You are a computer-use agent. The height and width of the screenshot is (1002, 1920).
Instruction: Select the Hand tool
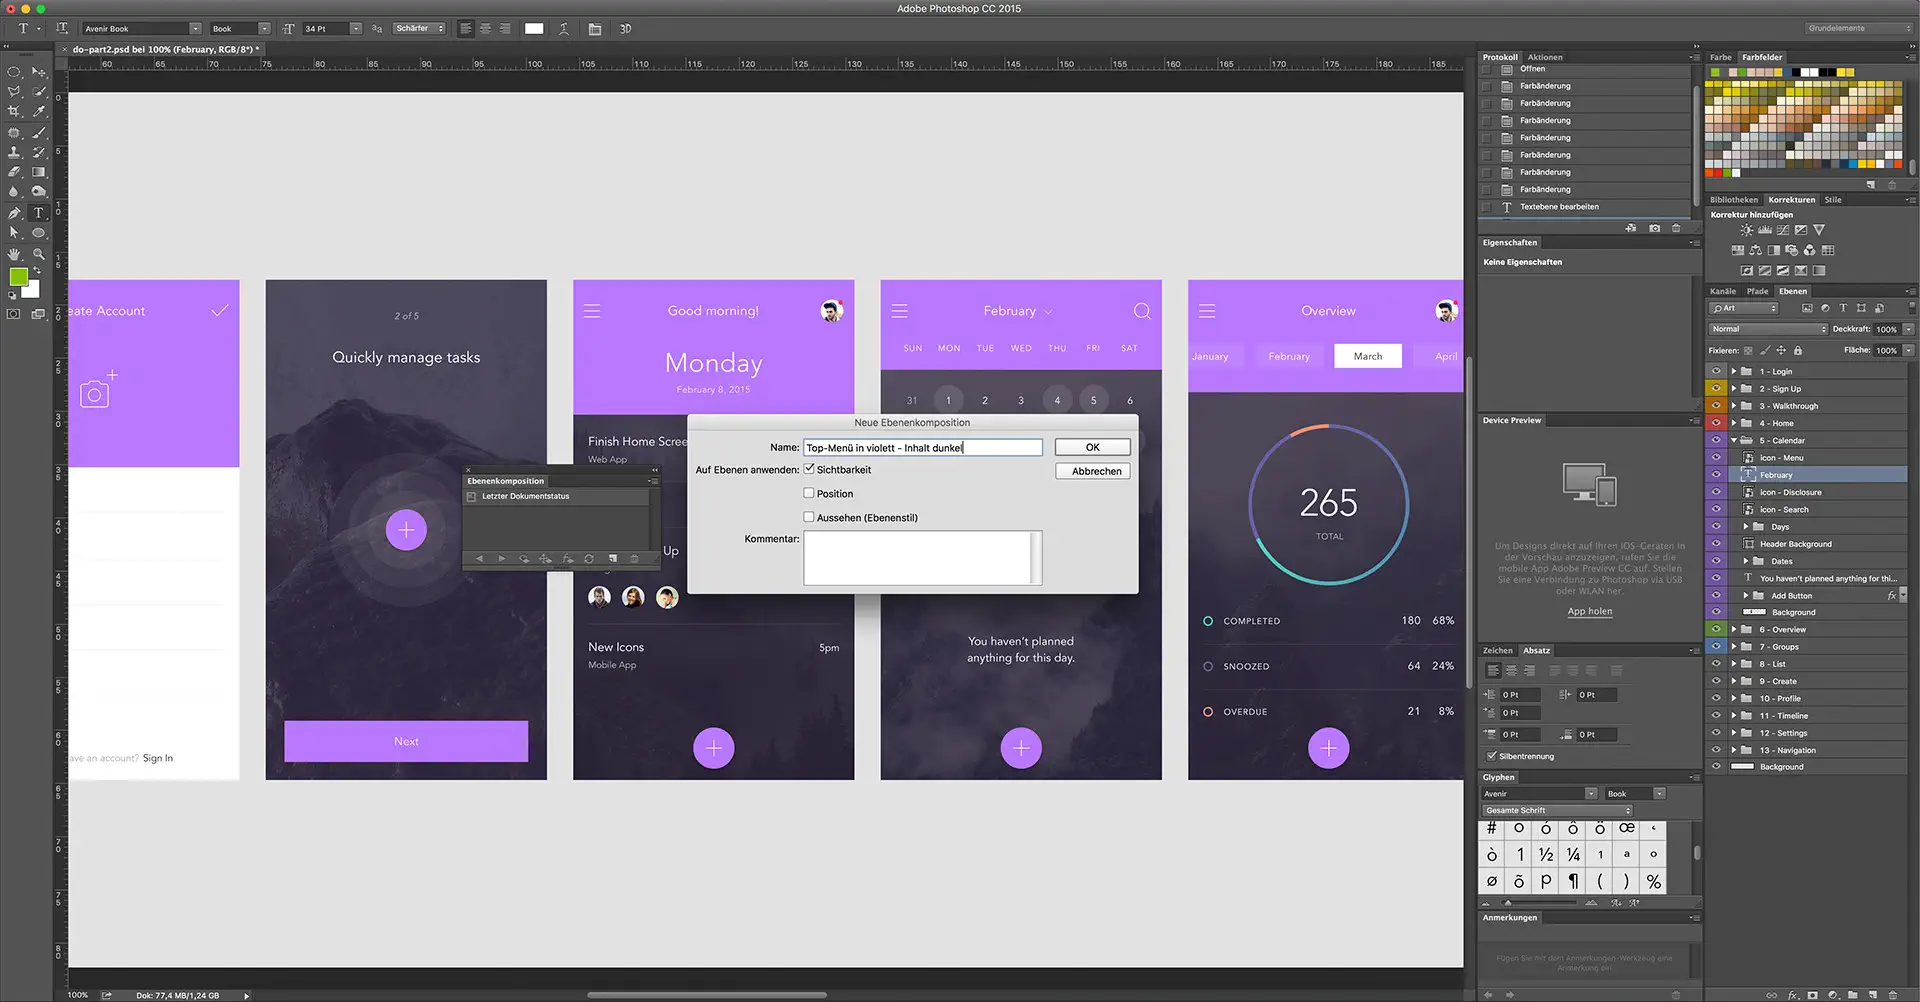14,254
